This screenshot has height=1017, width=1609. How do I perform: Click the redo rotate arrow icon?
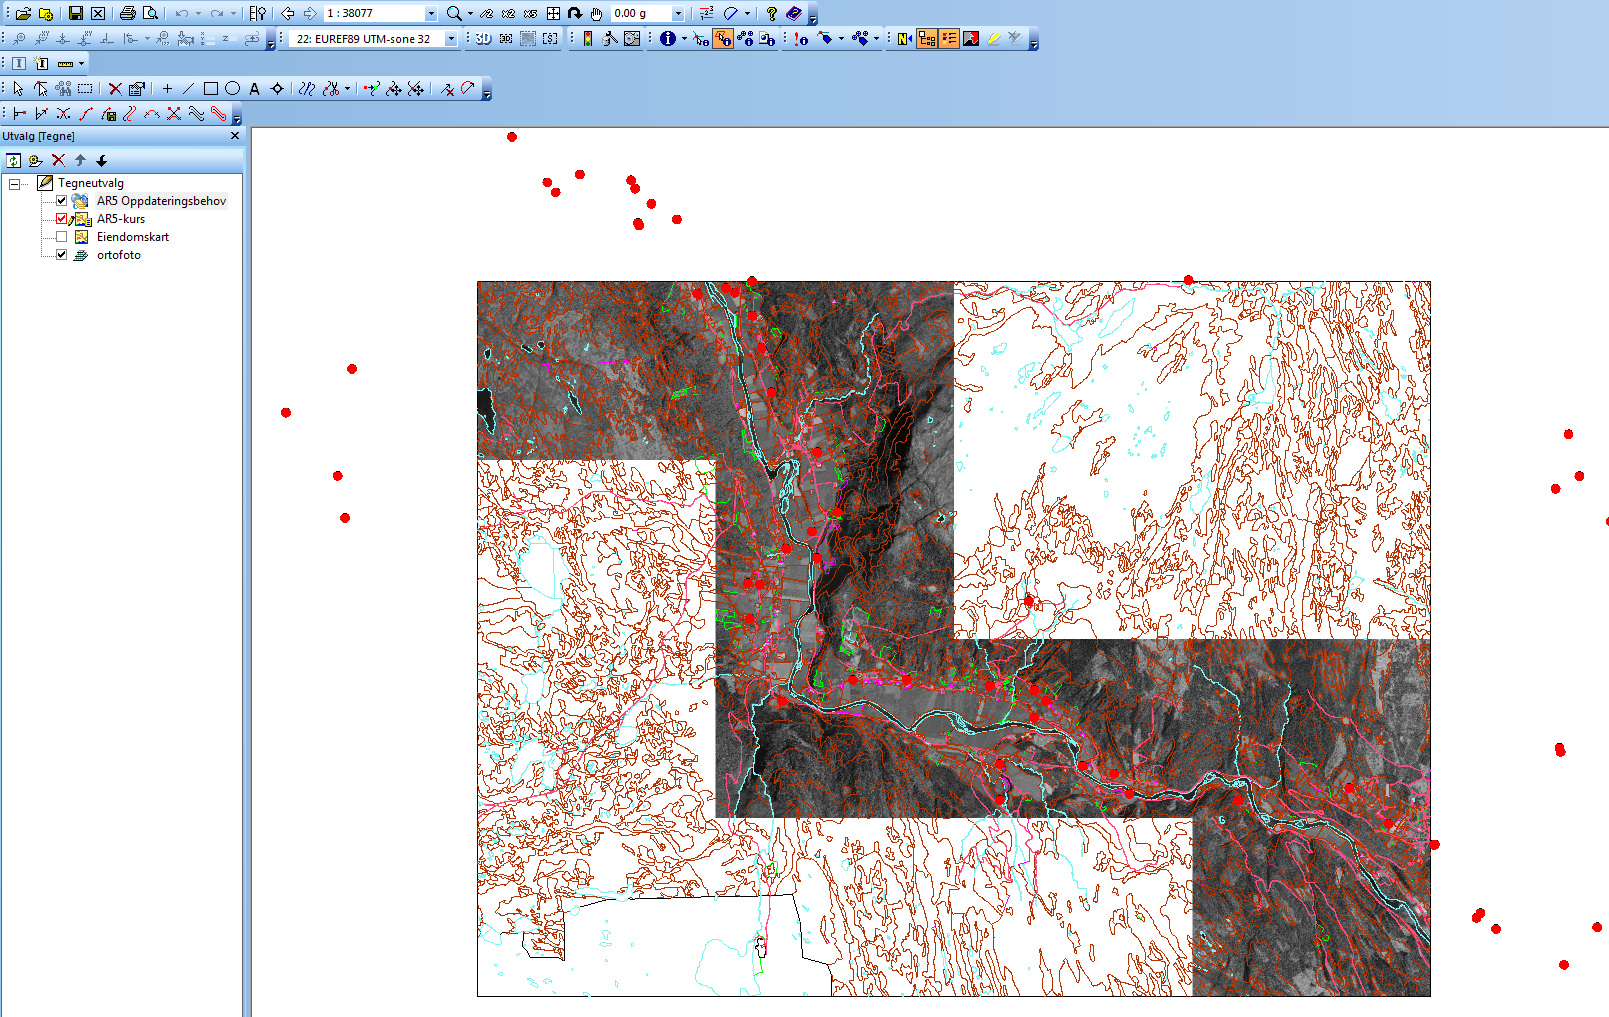(x=575, y=13)
